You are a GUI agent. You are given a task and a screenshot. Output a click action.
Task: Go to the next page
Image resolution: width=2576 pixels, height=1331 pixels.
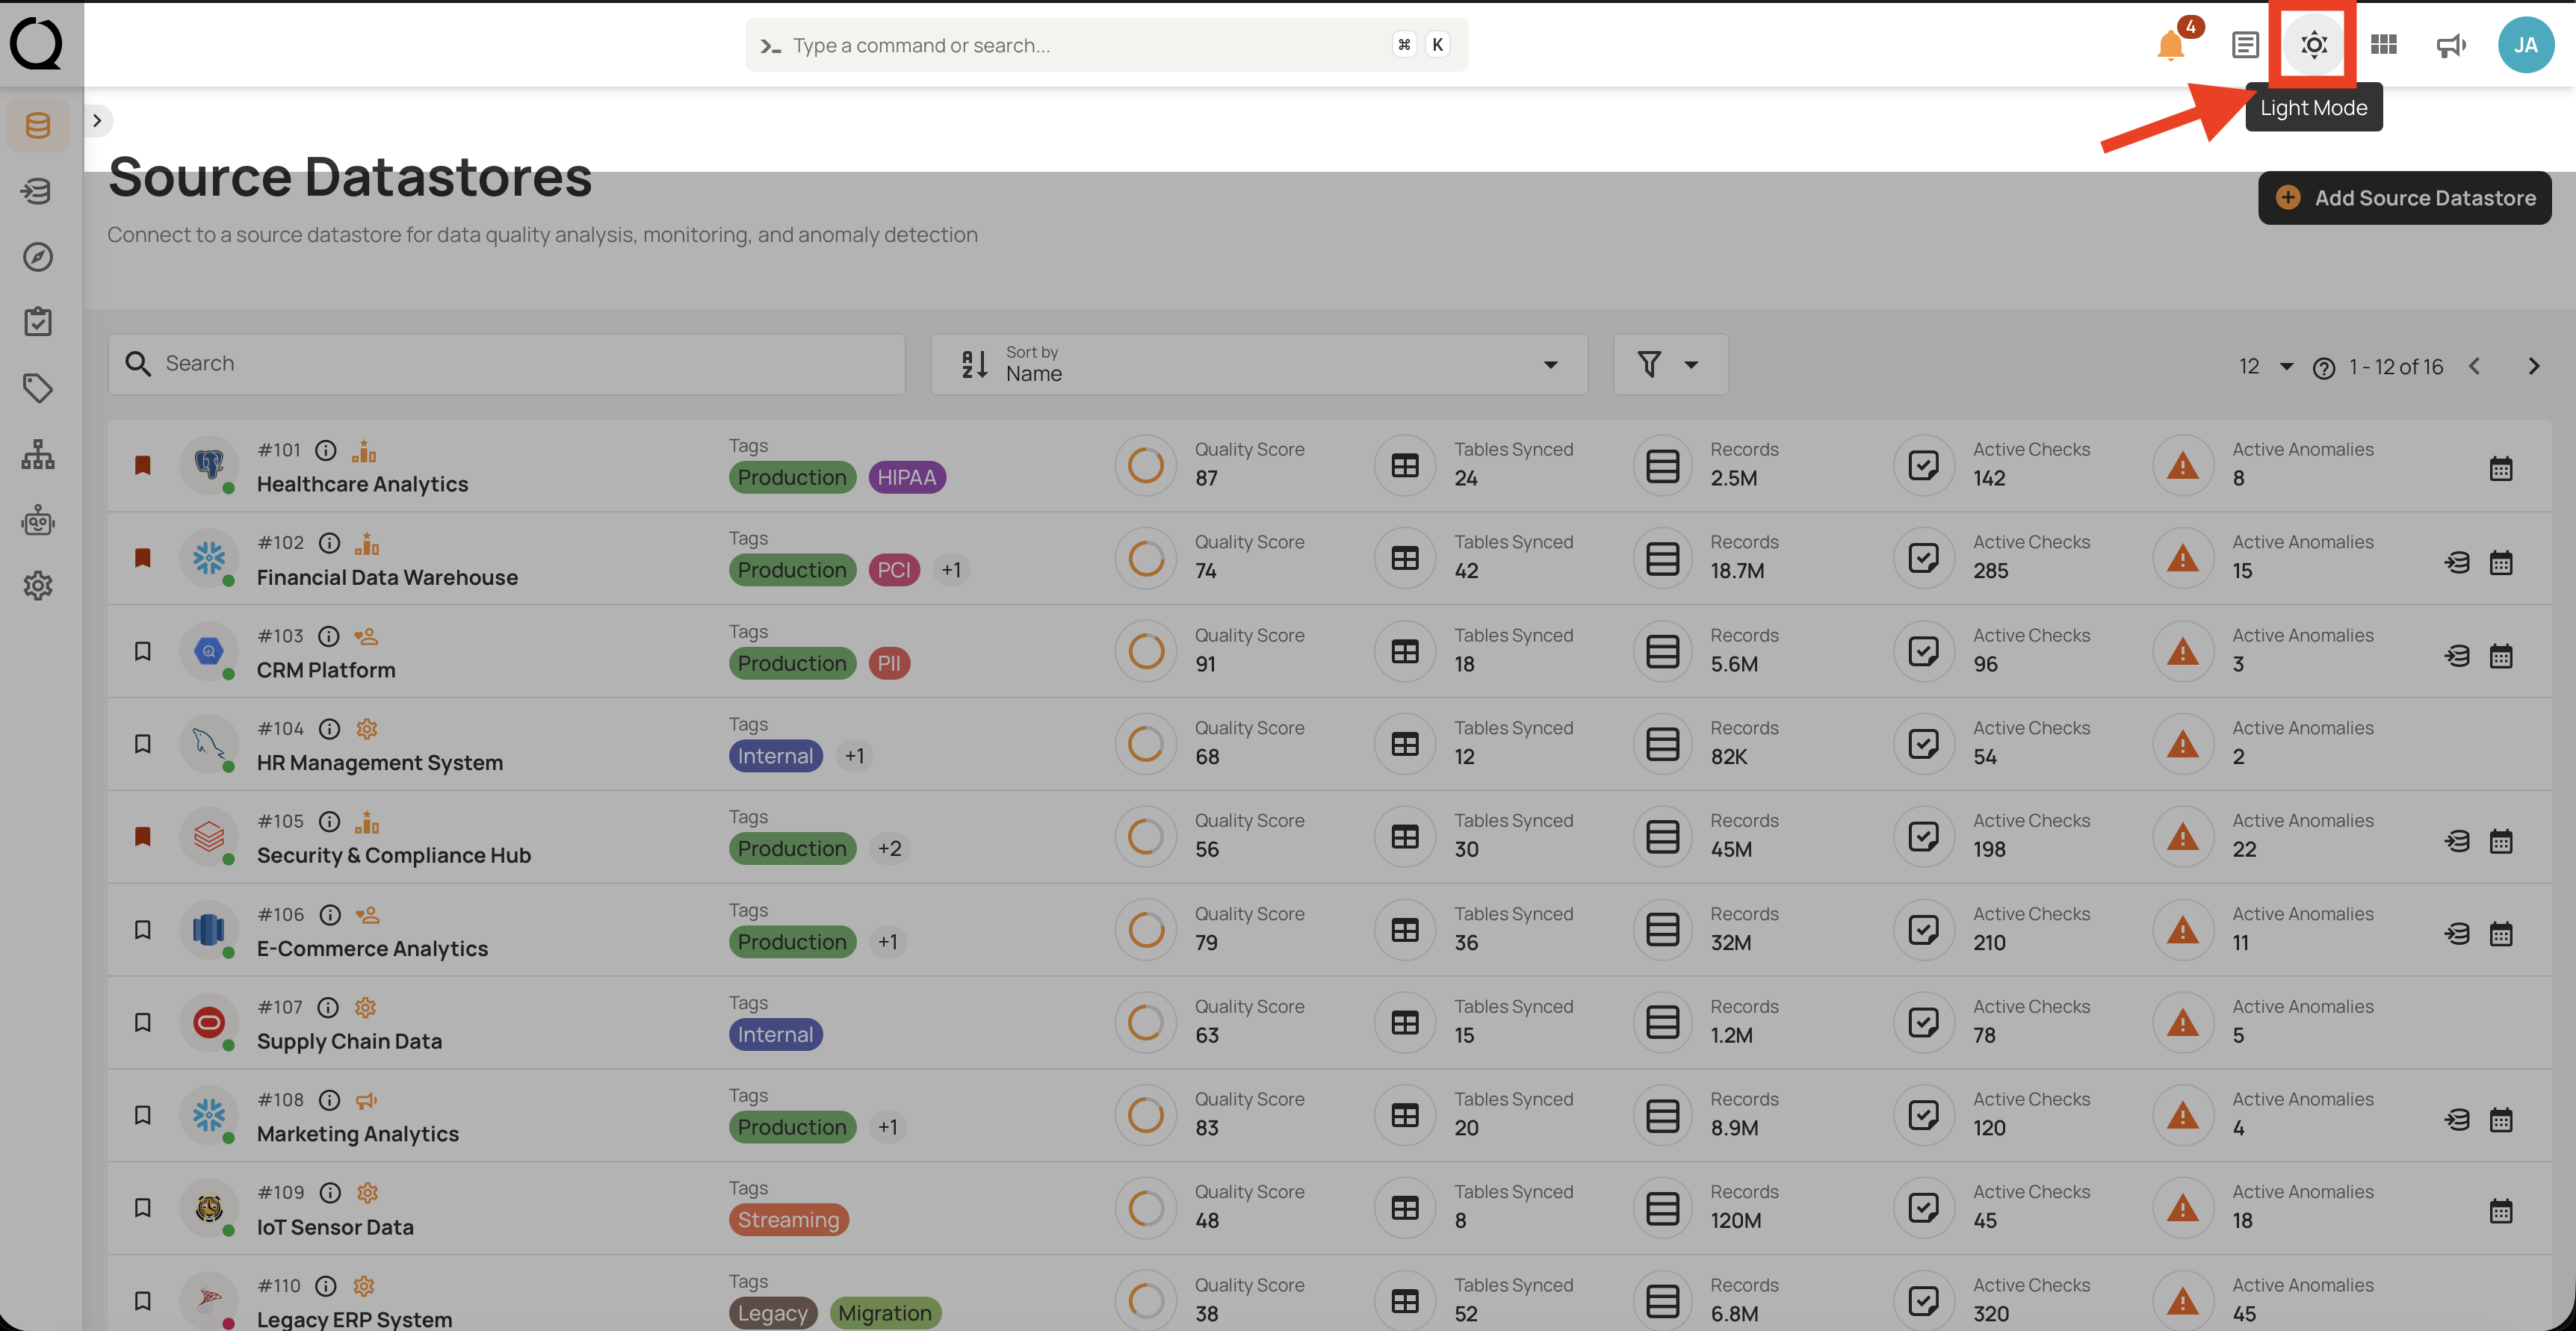click(x=2533, y=367)
